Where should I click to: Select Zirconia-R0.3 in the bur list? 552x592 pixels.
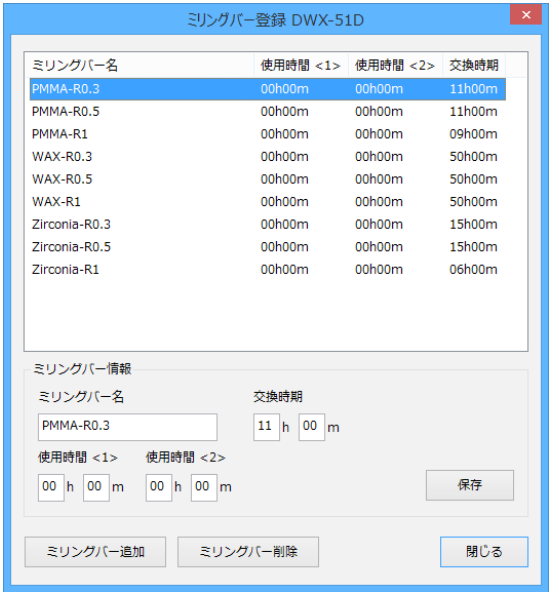(x=268, y=224)
